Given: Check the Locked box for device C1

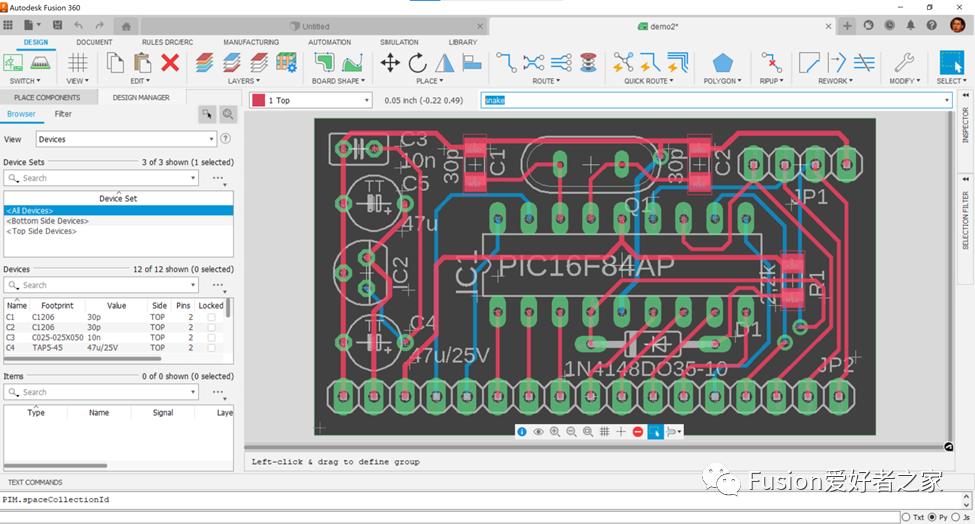Looking at the screenshot, I should [x=211, y=317].
